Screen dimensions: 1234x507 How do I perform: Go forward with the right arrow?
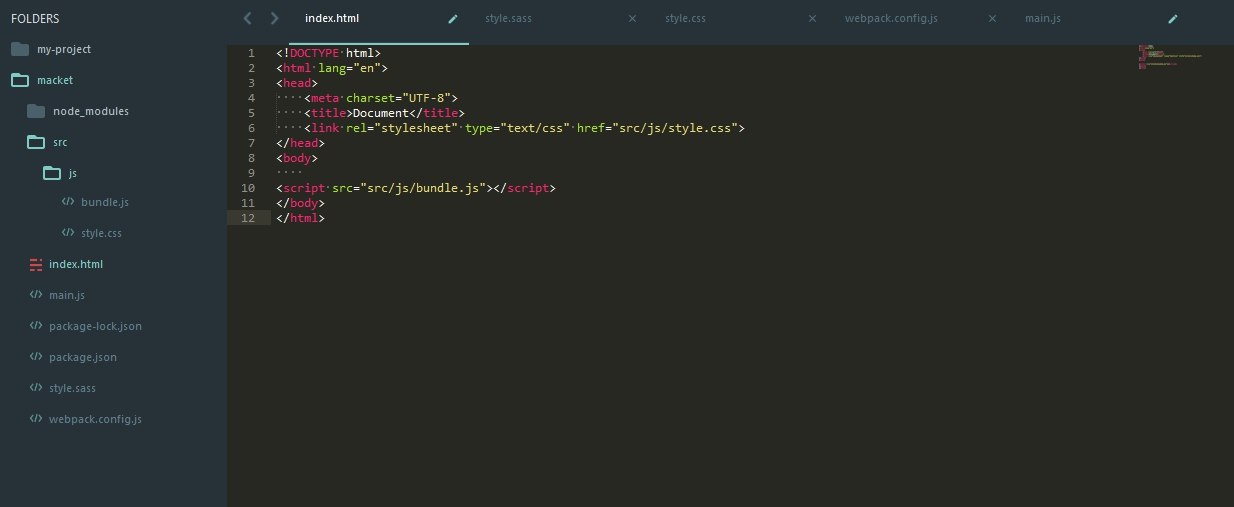coord(274,18)
